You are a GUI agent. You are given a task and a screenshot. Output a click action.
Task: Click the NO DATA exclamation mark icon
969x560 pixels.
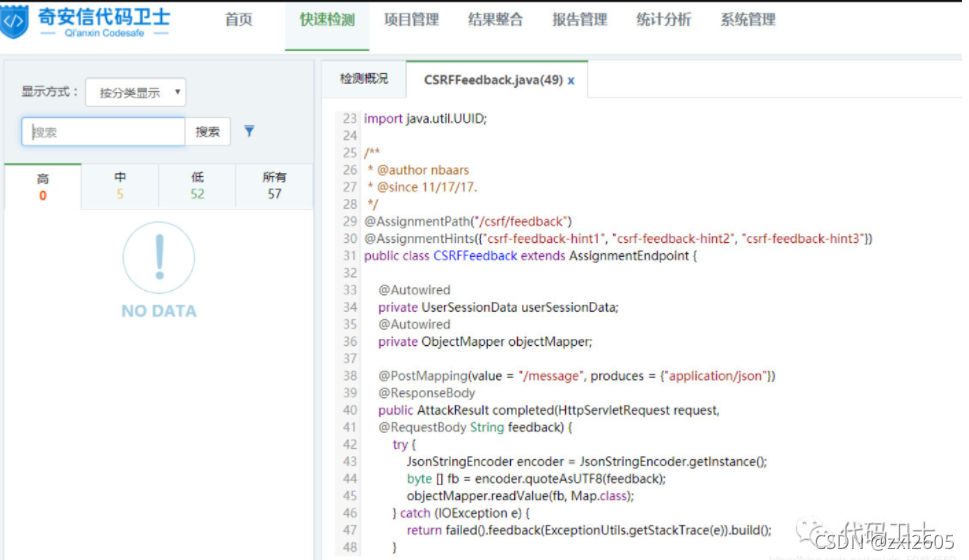click(x=159, y=258)
